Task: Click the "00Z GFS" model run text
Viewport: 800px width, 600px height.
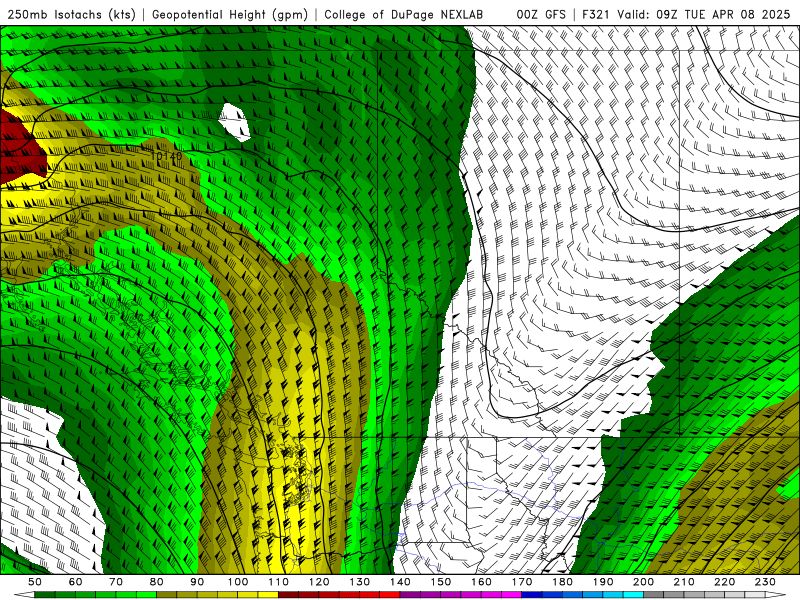Action: [541, 15]
